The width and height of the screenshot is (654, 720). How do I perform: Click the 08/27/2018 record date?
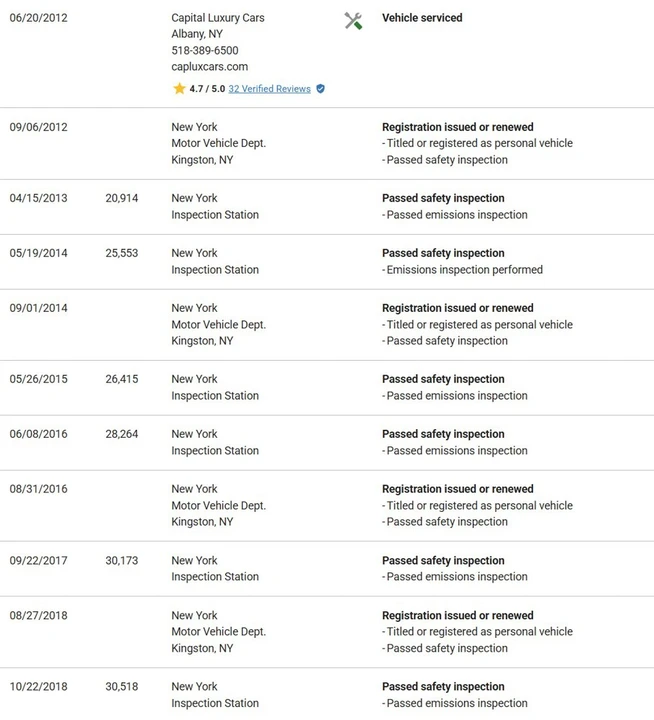(39, 615)
